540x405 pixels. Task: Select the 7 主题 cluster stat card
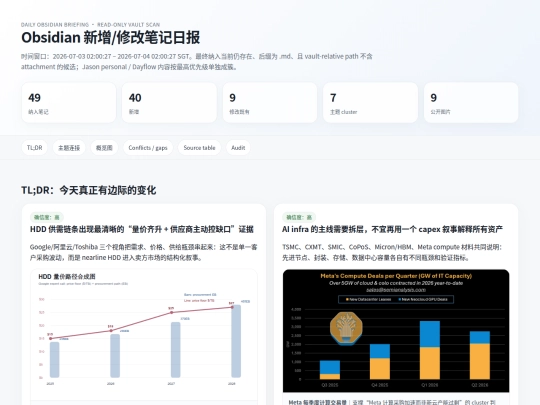(371, 103)
